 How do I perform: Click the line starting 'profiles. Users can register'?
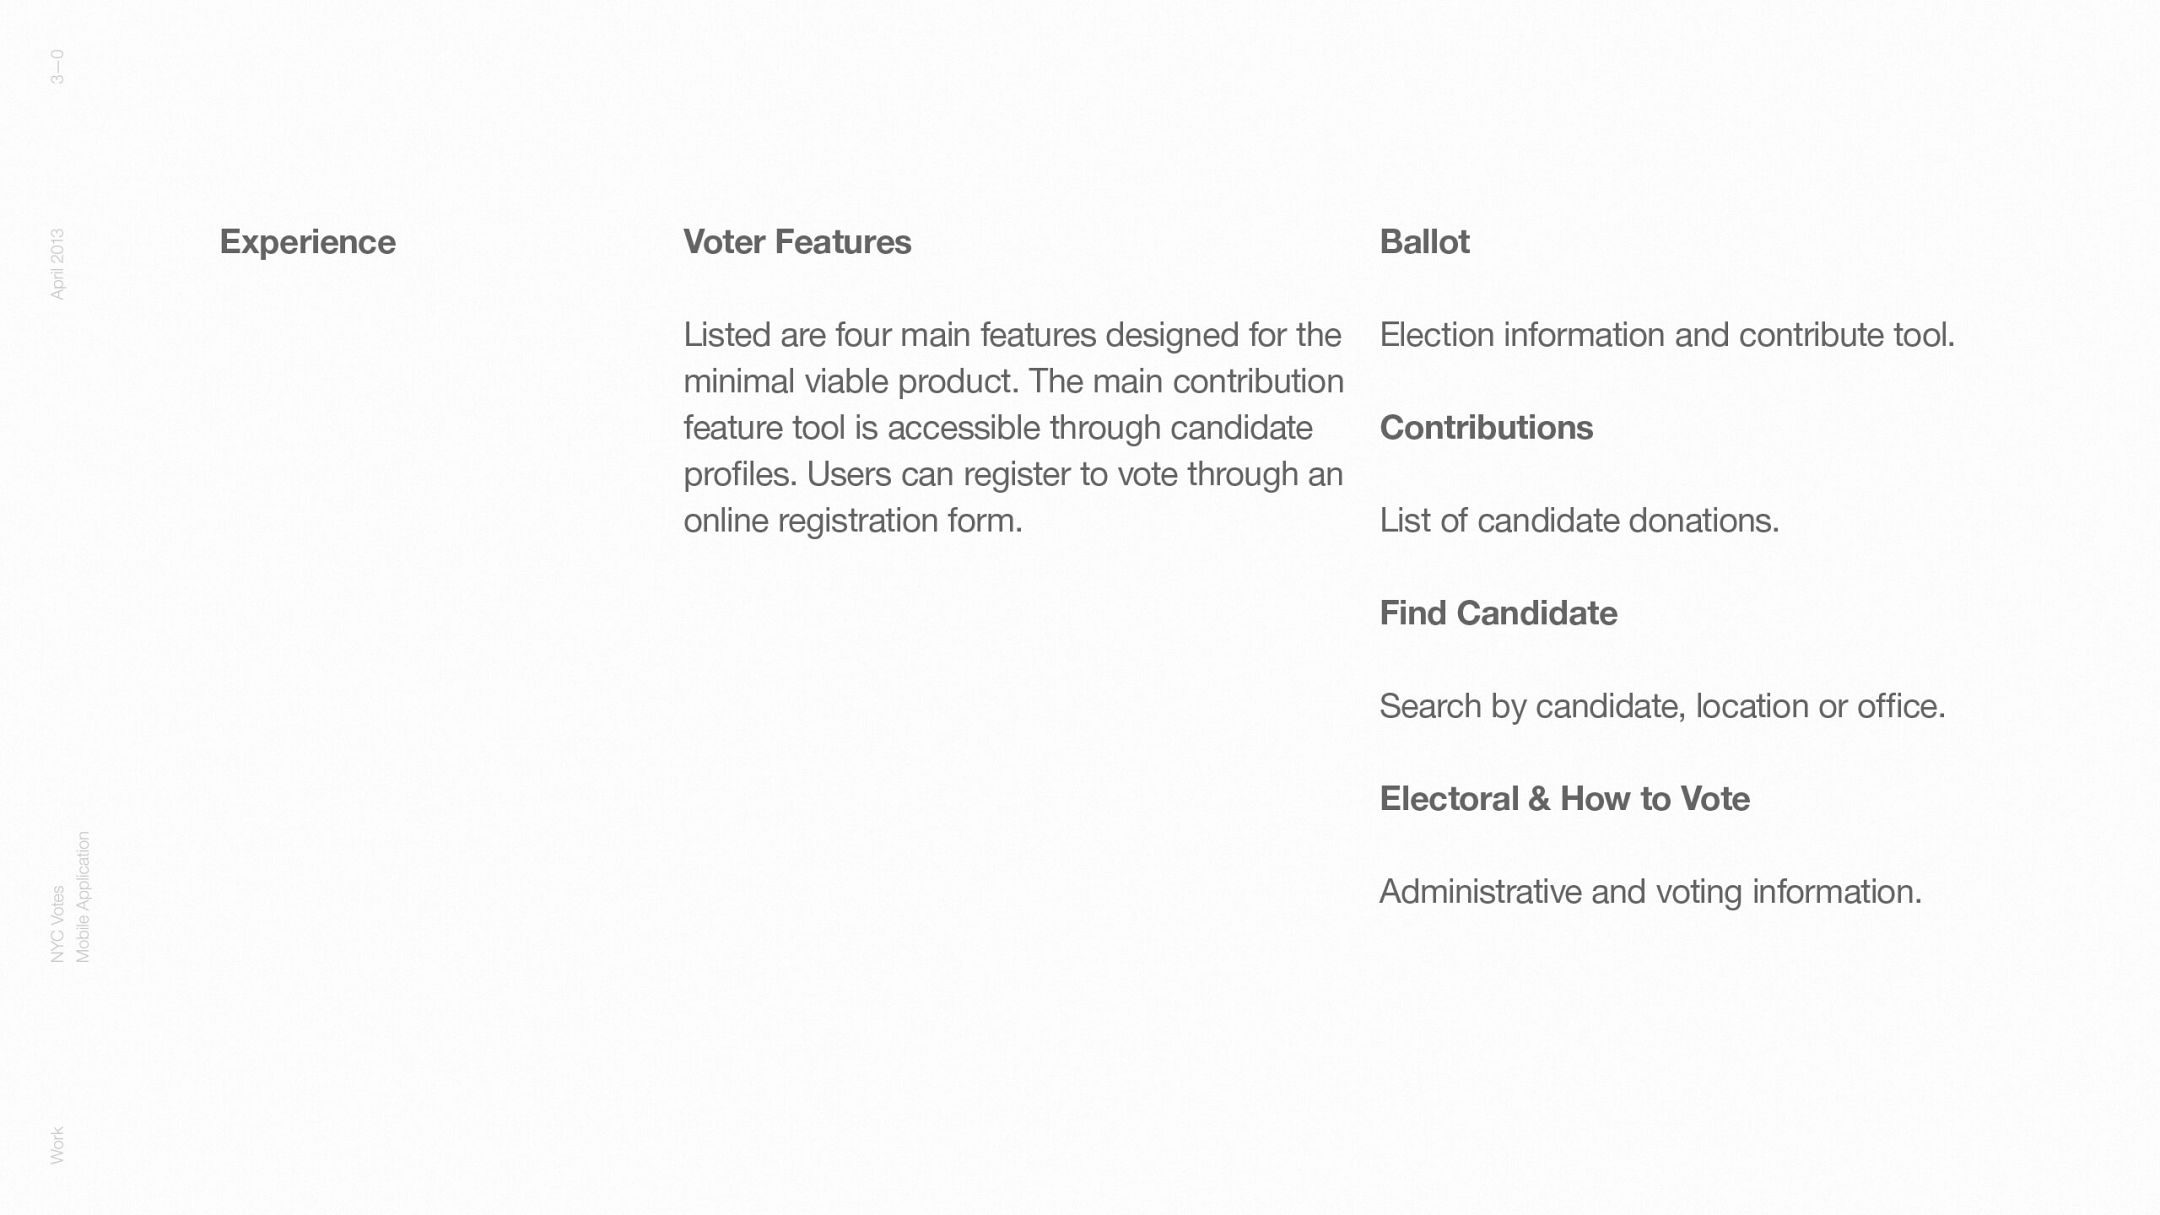1012,474
